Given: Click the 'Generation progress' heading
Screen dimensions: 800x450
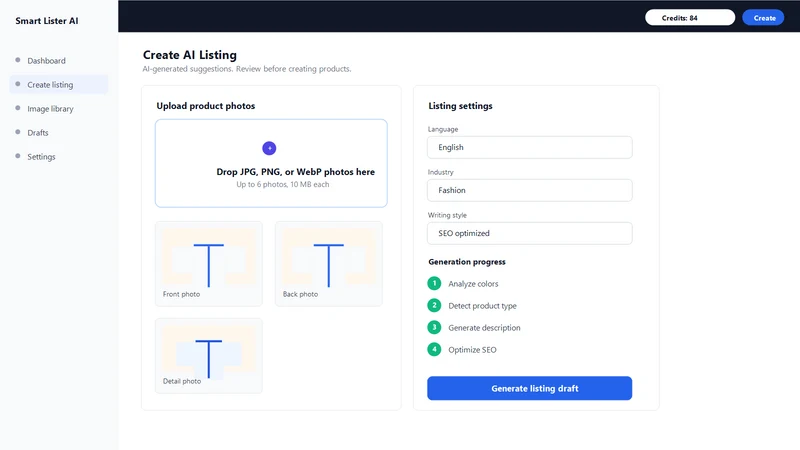Looking at the screenshot, I should click(x=467, y=262).
